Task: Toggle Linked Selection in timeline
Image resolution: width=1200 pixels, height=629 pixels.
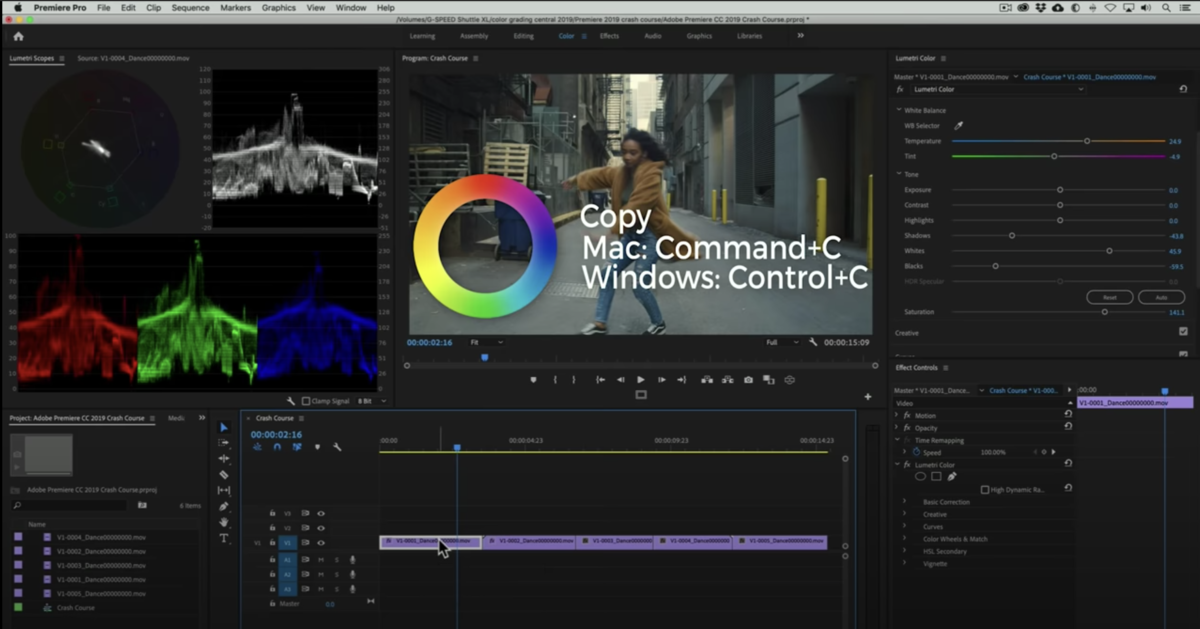Action: point(297,447)
